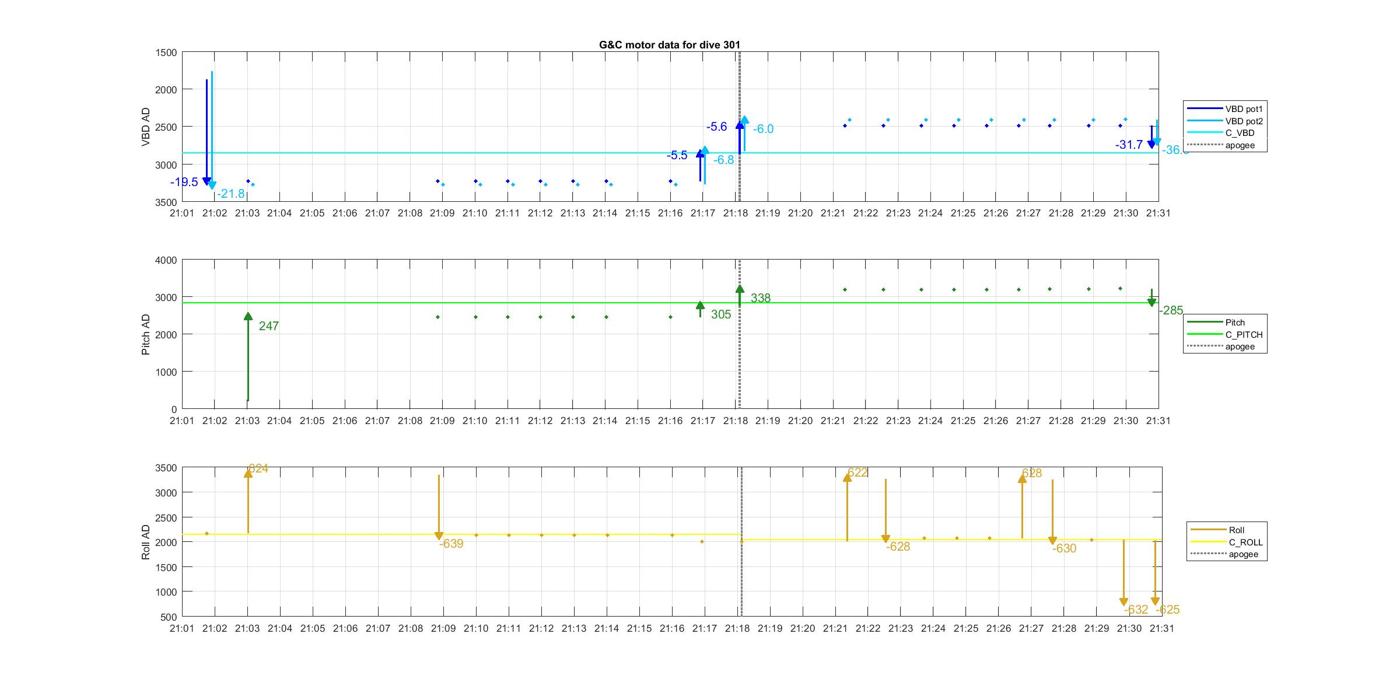Click the "-5.6" VBD data label
The width and height of the screenshot is (1400, 693).
click(717, 127)
